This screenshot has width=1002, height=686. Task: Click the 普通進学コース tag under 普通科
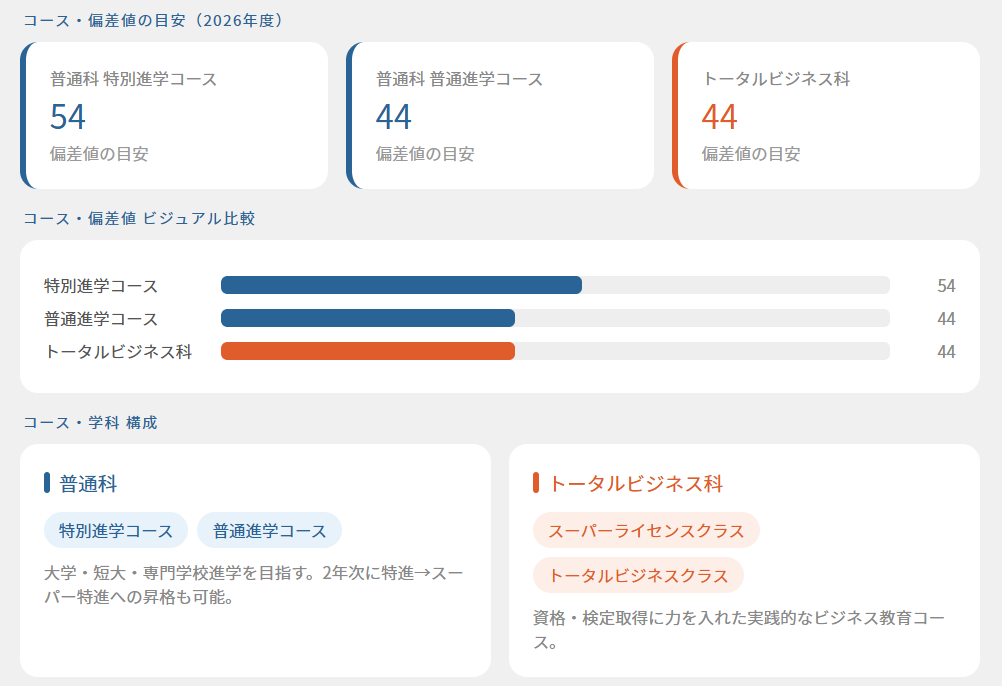tap(270, 530)
